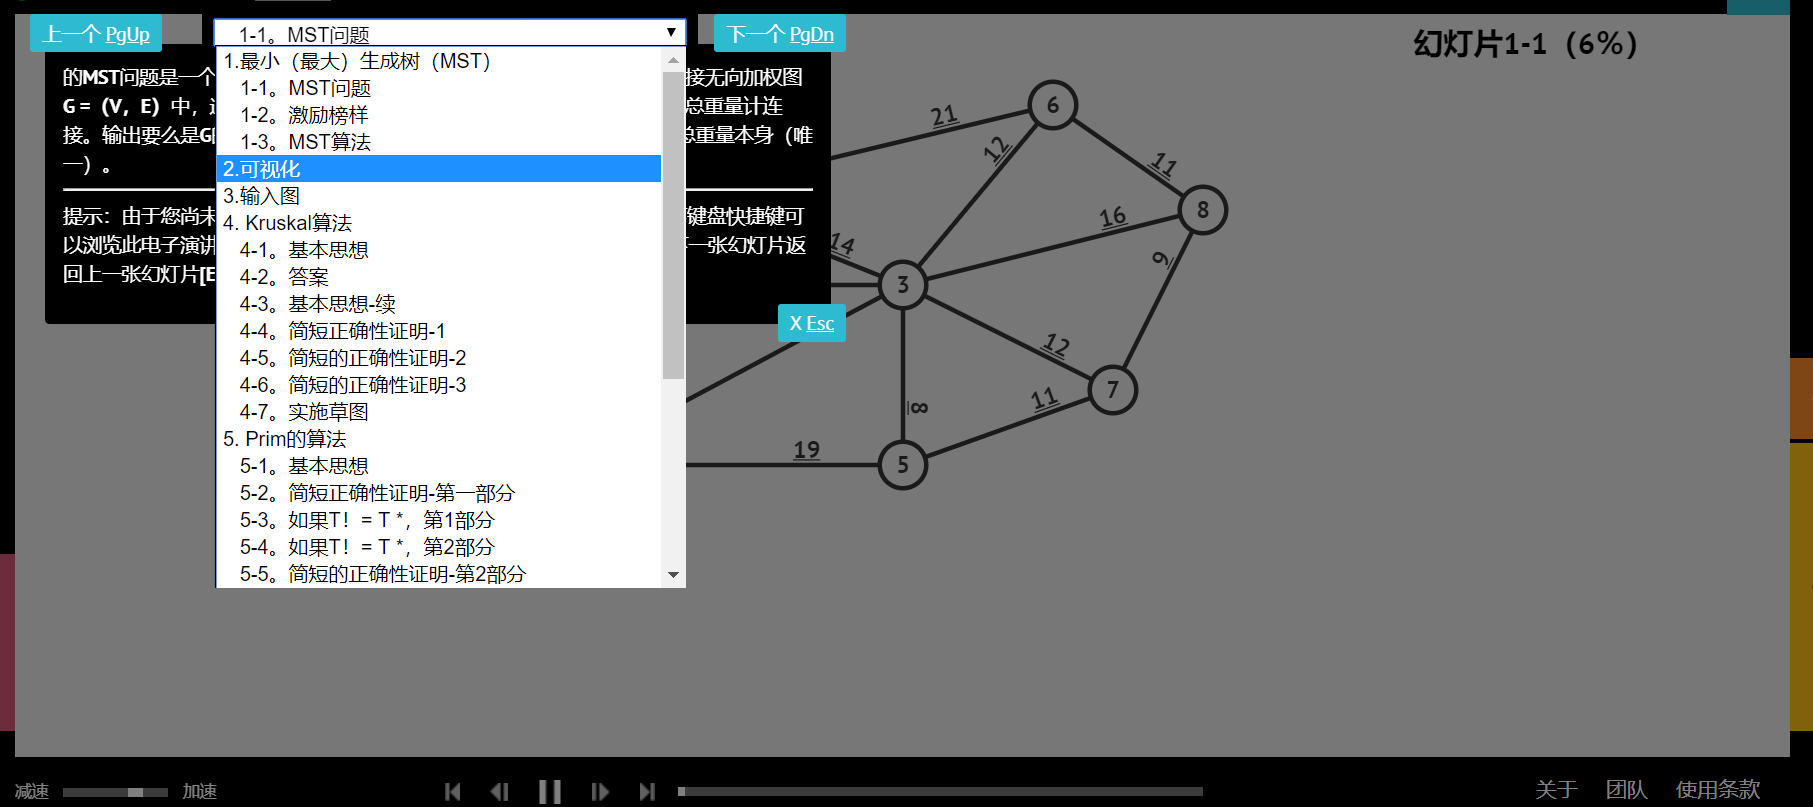Click graph vertex 7
The width and height of the screenshot is (1813, 807).
[x=1113, y=389]
